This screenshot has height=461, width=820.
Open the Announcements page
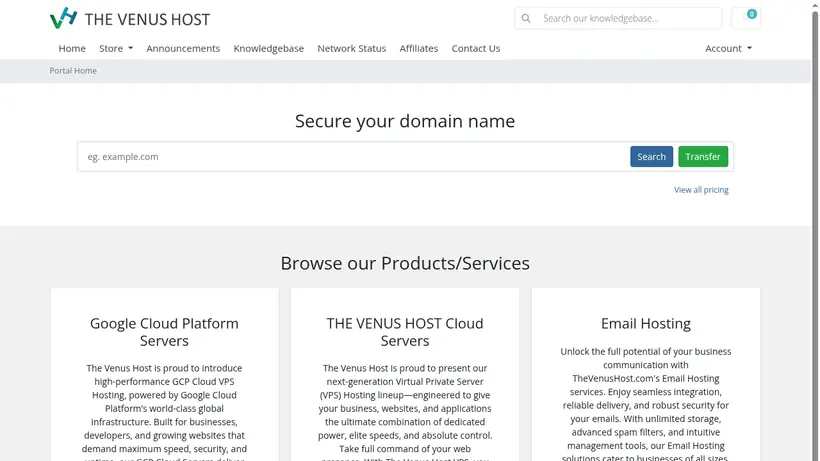[x=183, y=48]
